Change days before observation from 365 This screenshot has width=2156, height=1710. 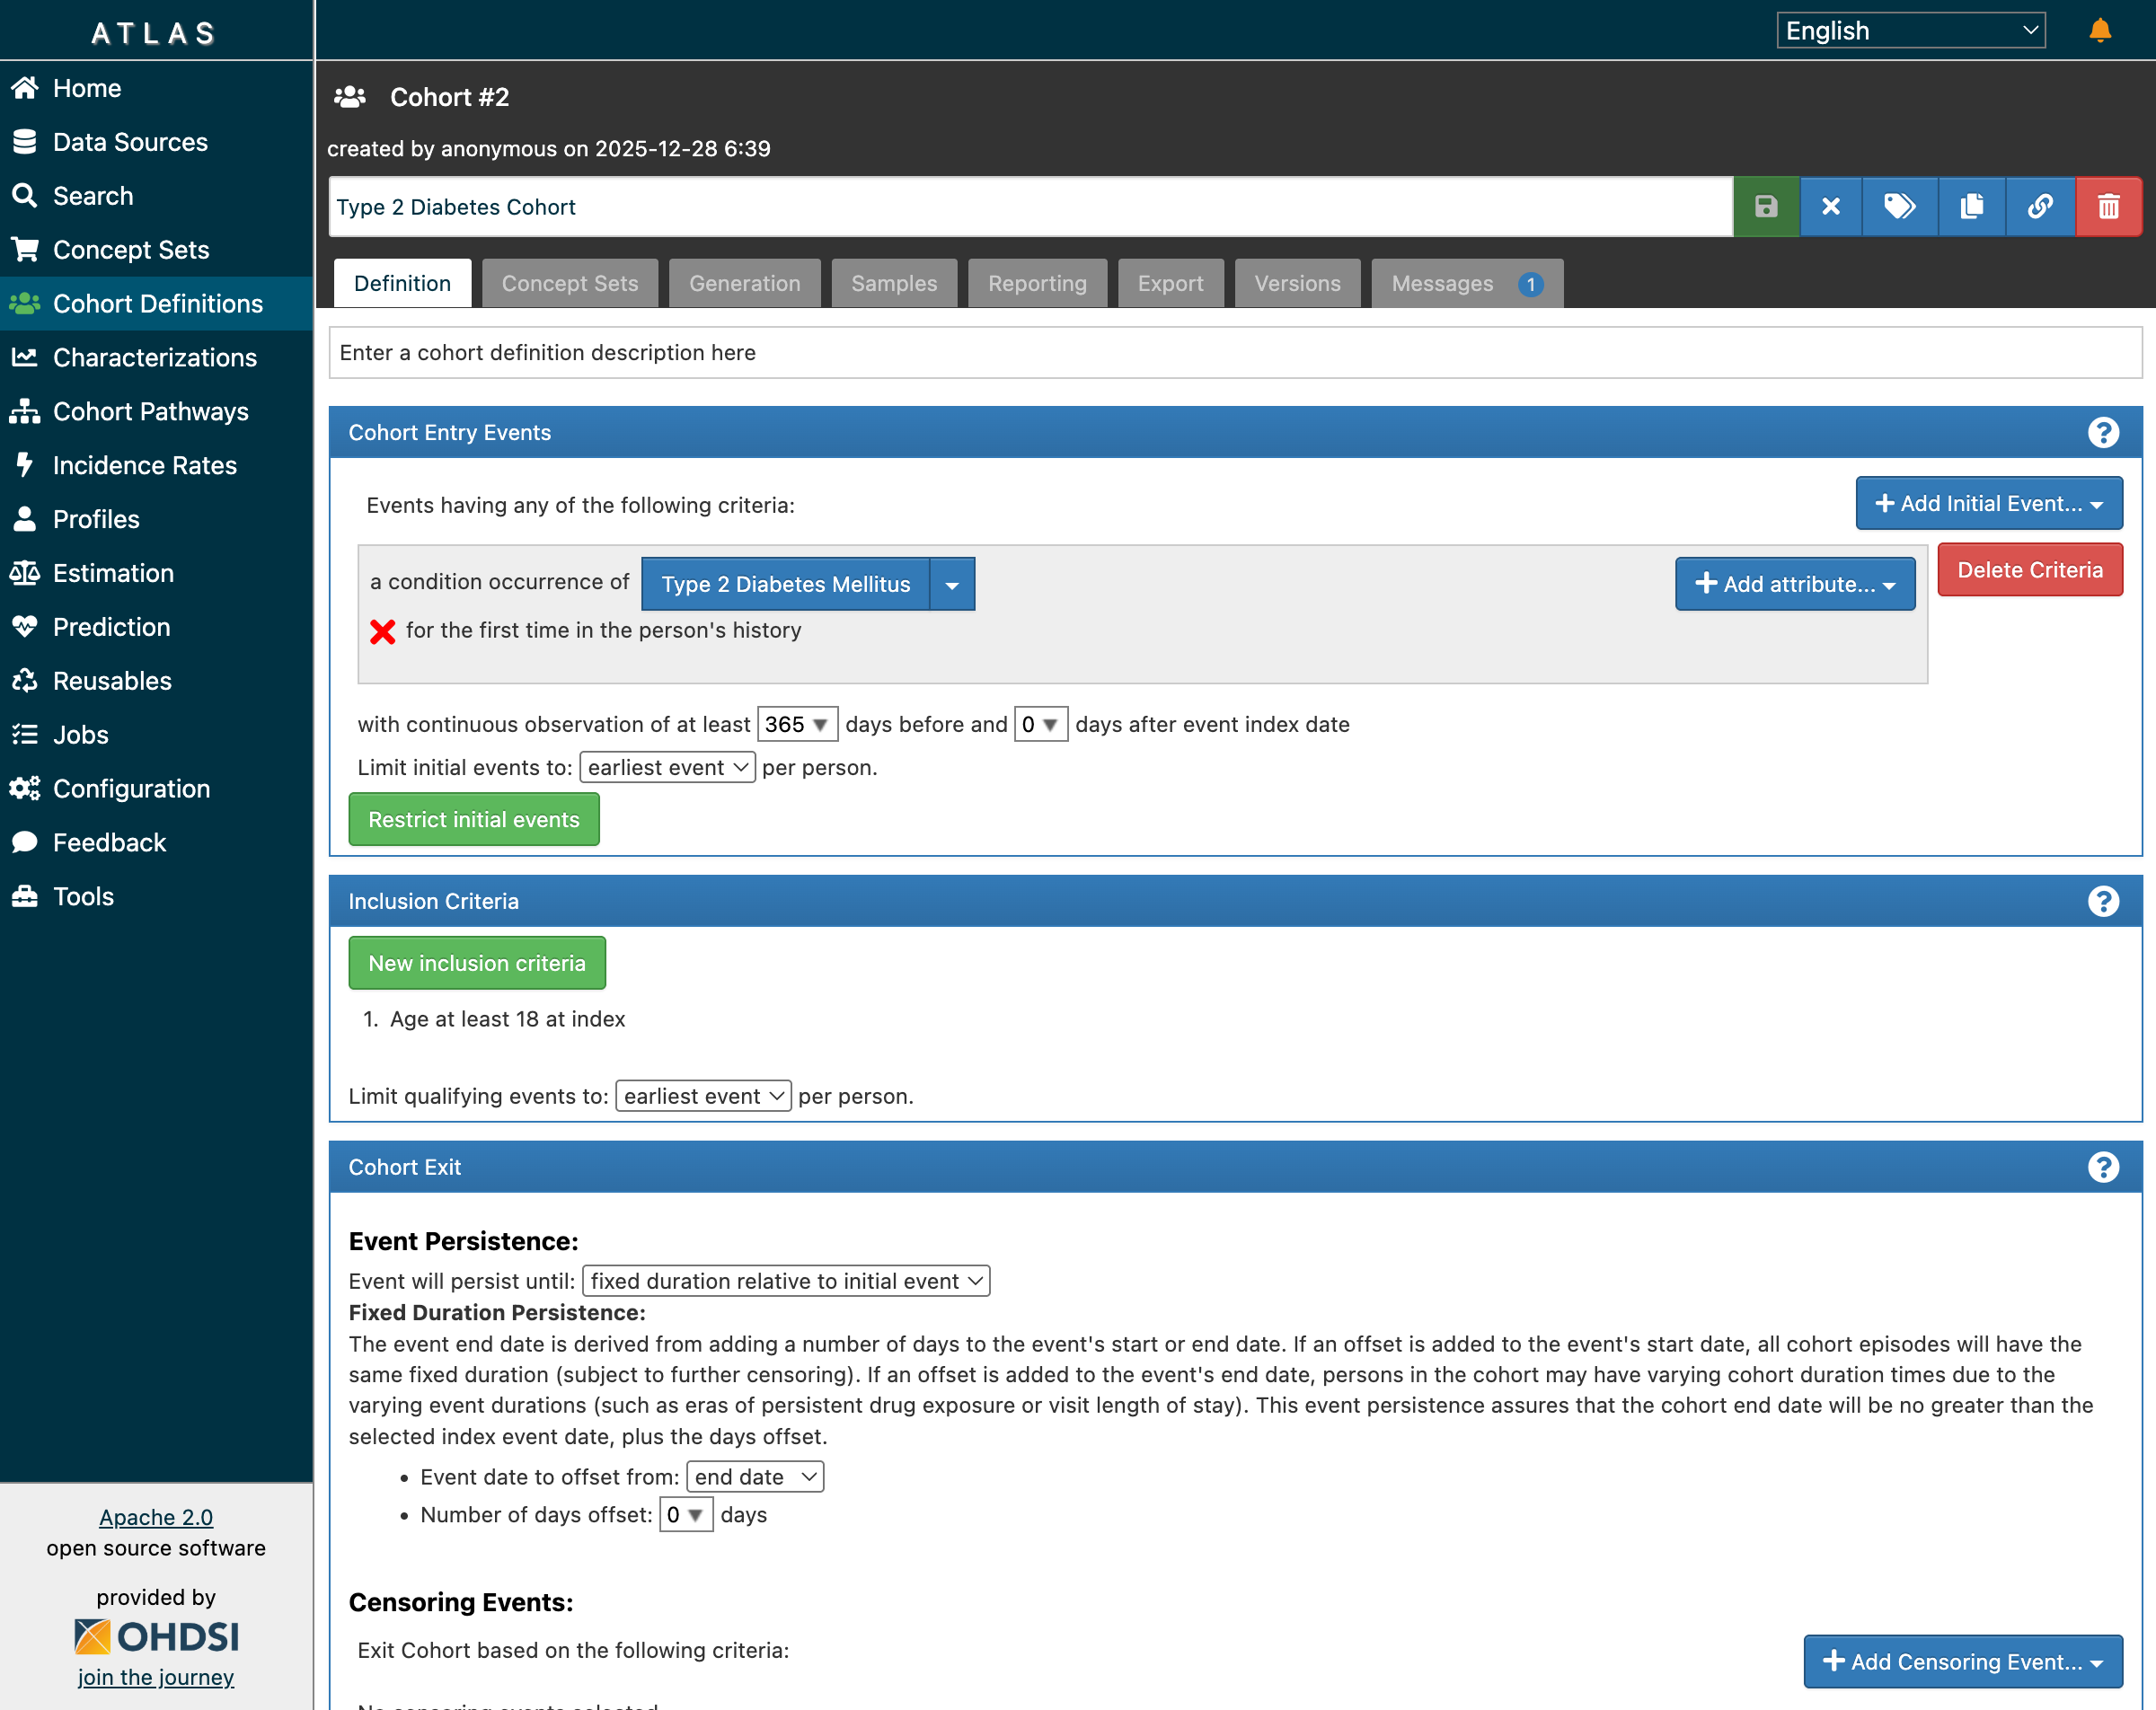(797, 724)
